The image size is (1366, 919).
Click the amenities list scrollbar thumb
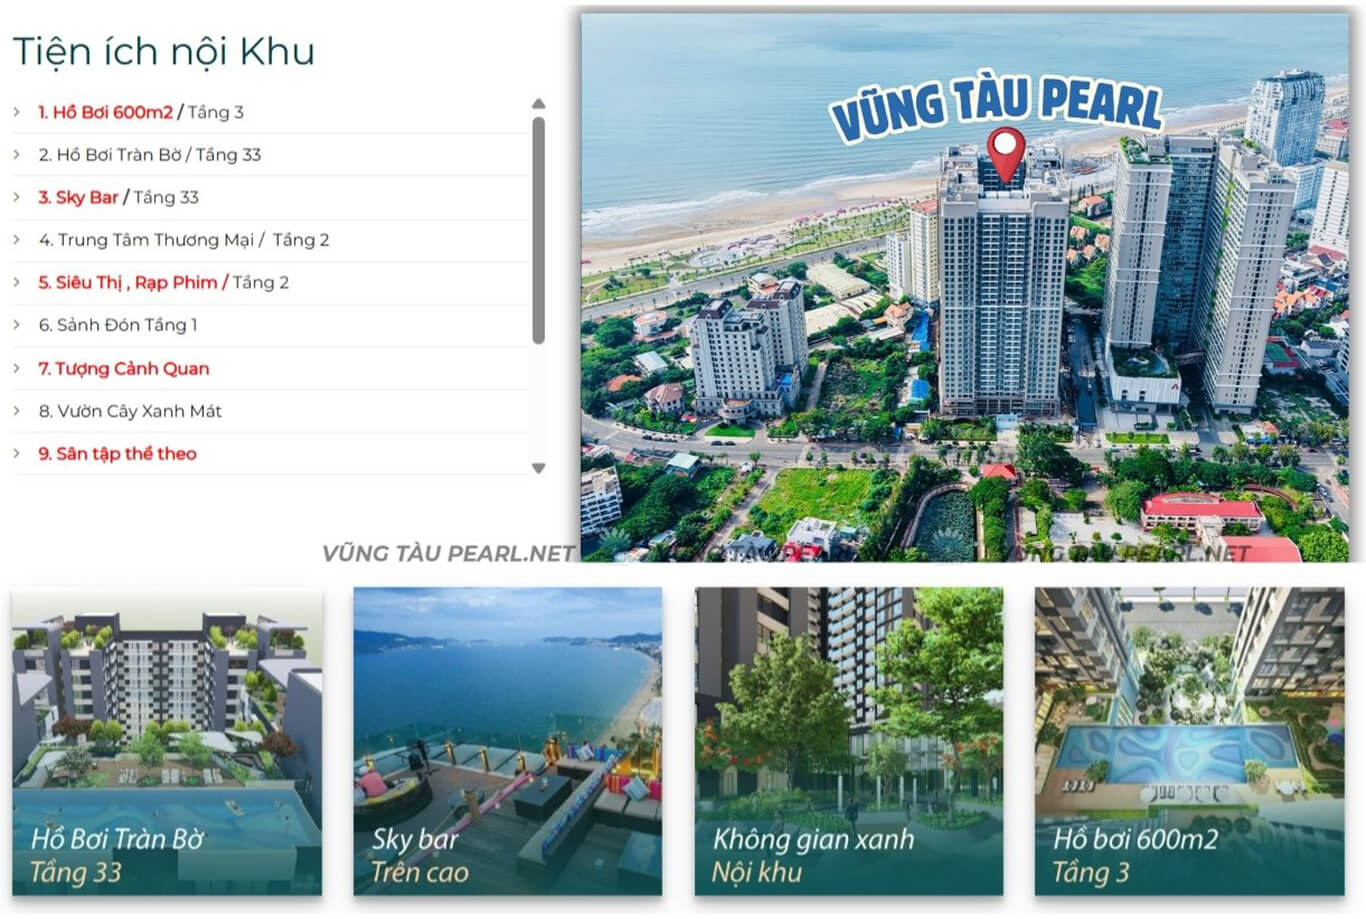pyautogui.click(x=538, y=230)
